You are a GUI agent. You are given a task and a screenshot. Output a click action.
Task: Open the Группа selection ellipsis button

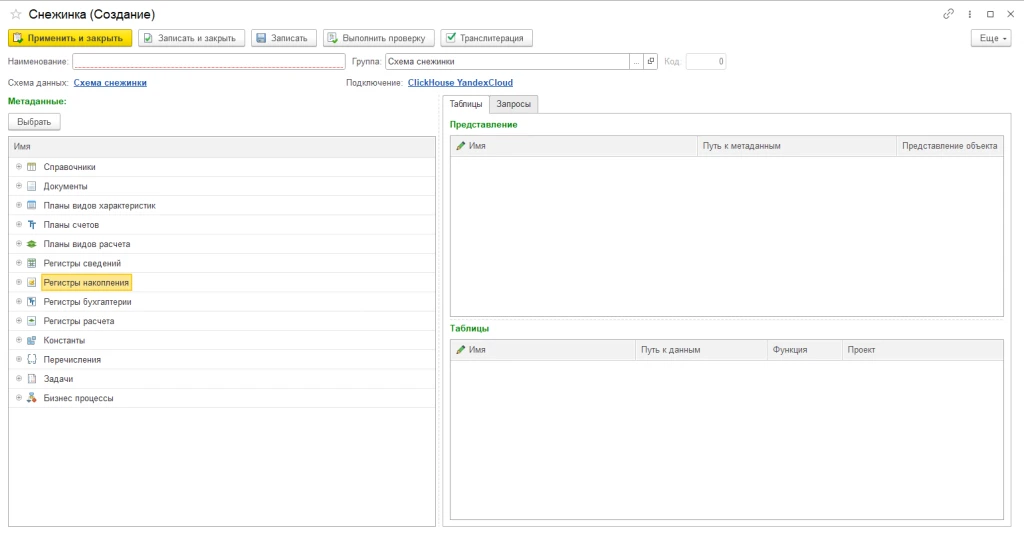tap(636, 62)
